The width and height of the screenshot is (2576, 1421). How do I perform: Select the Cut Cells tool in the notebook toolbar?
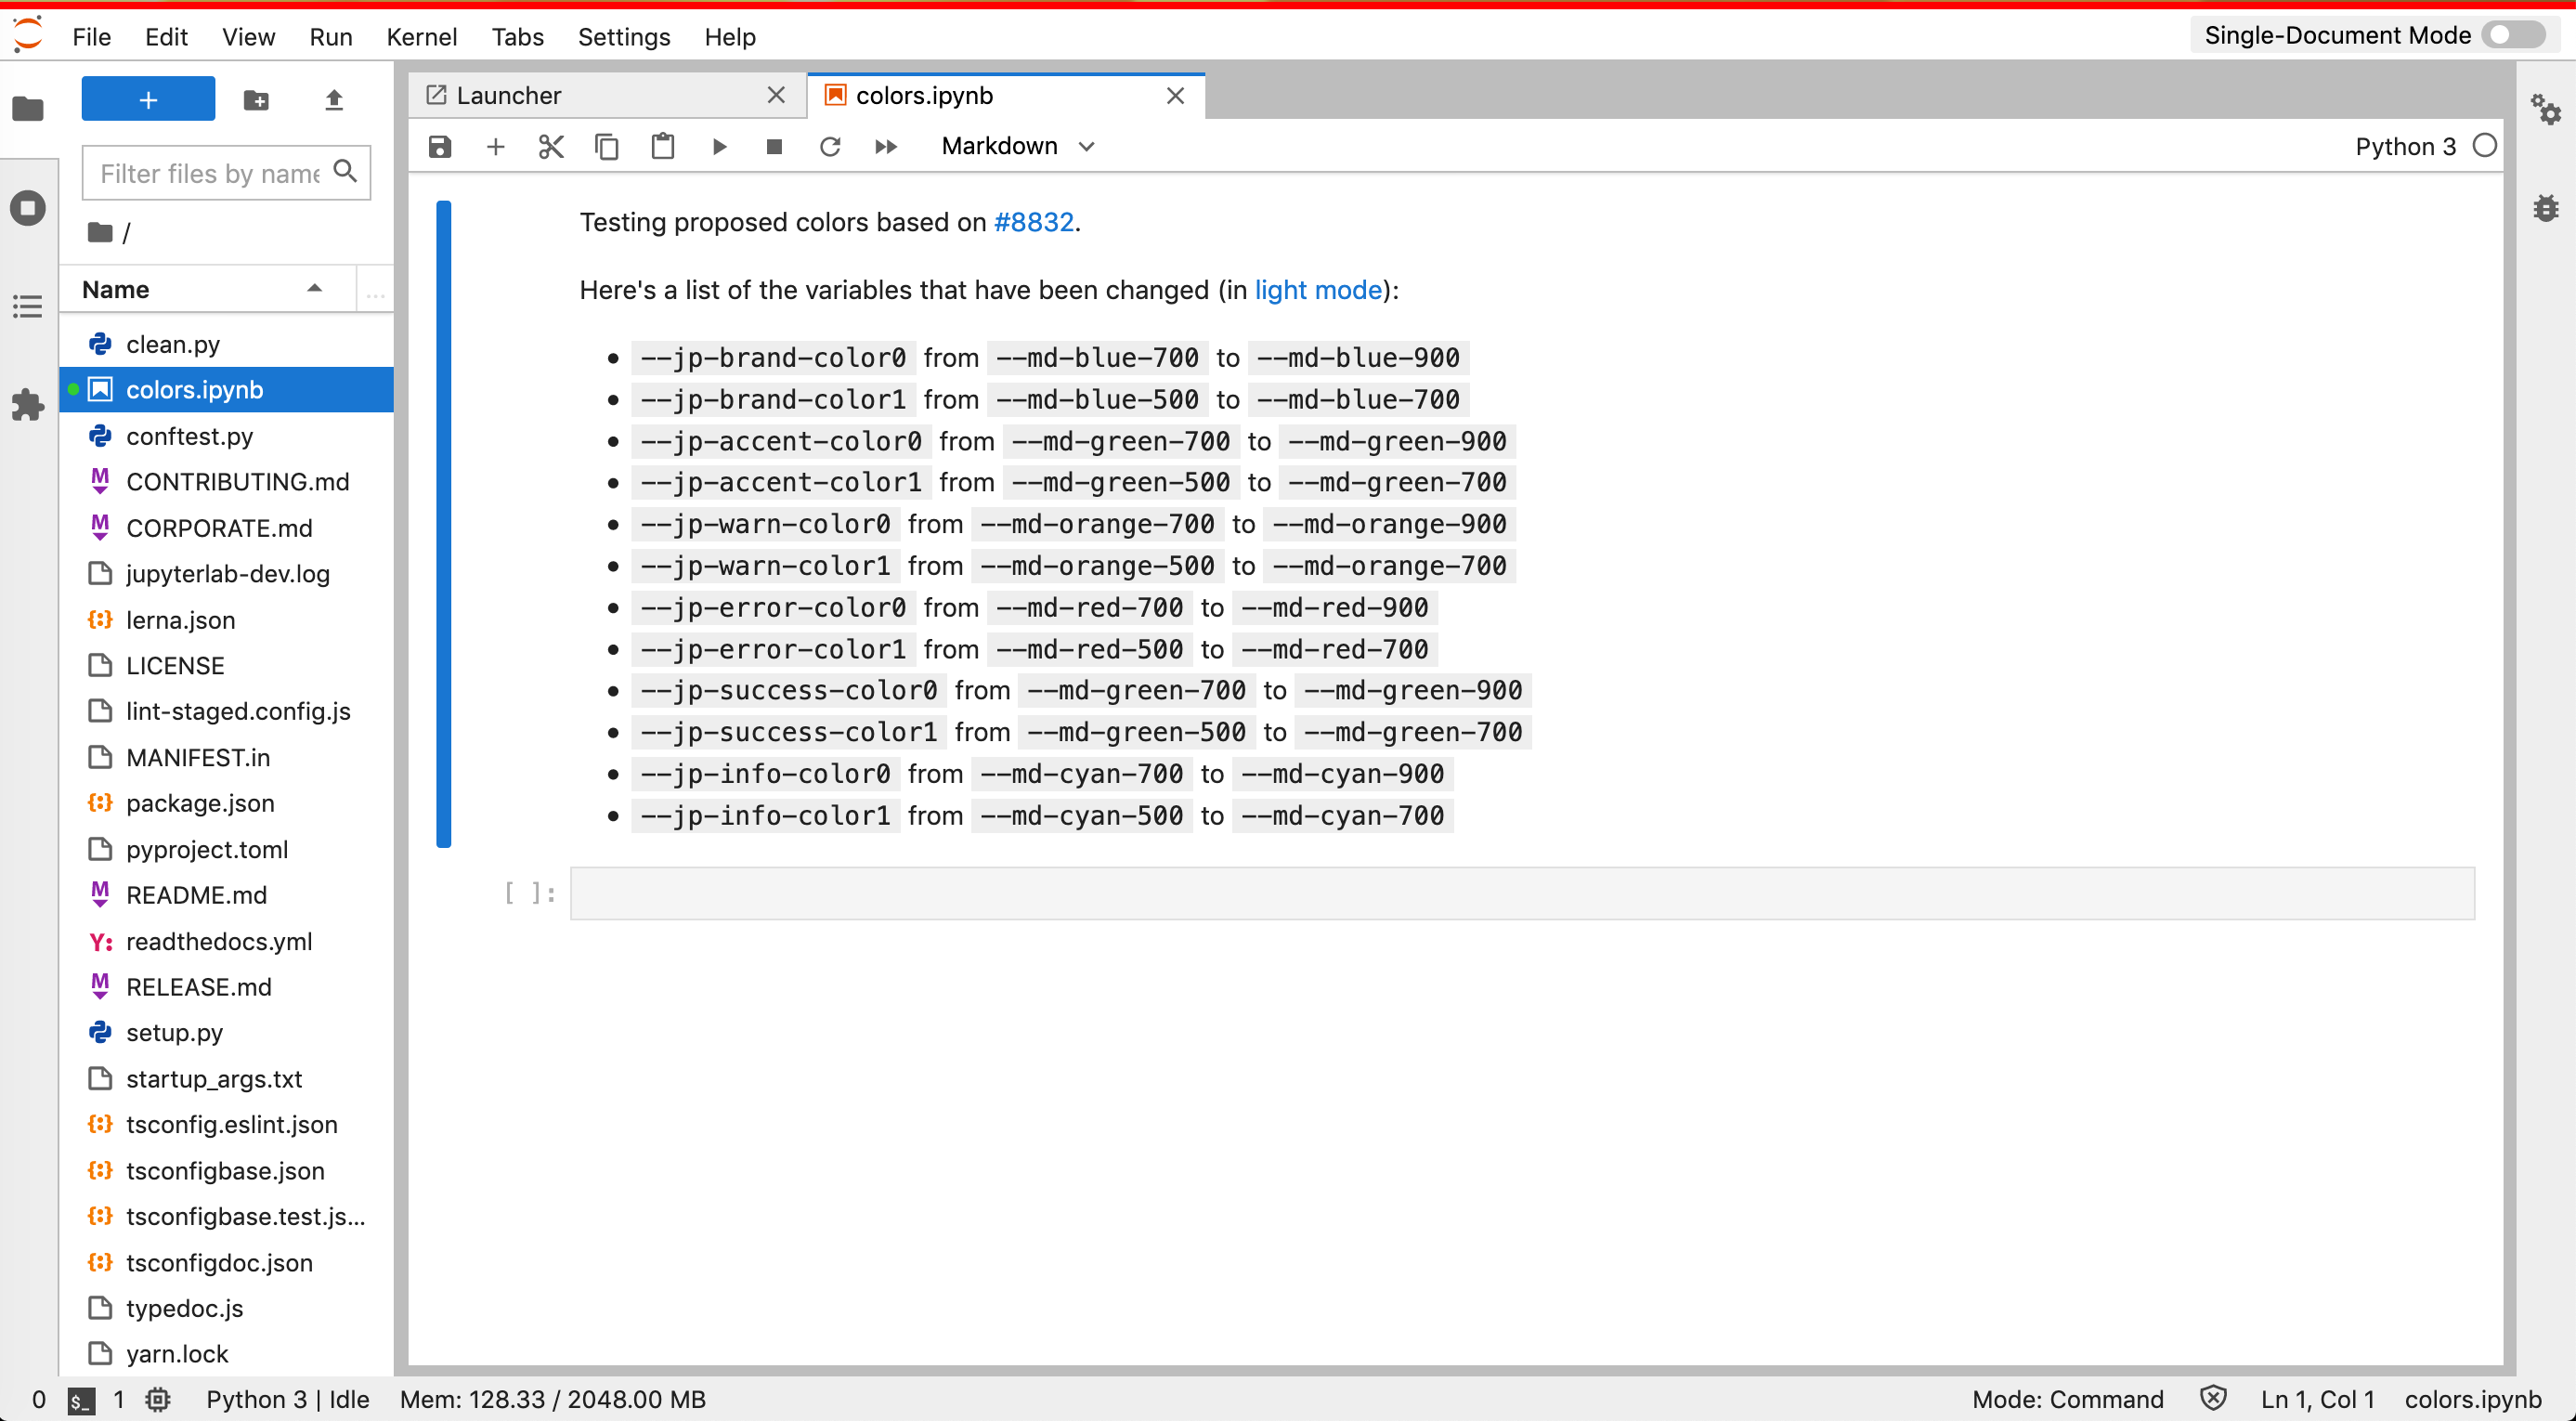551,146
